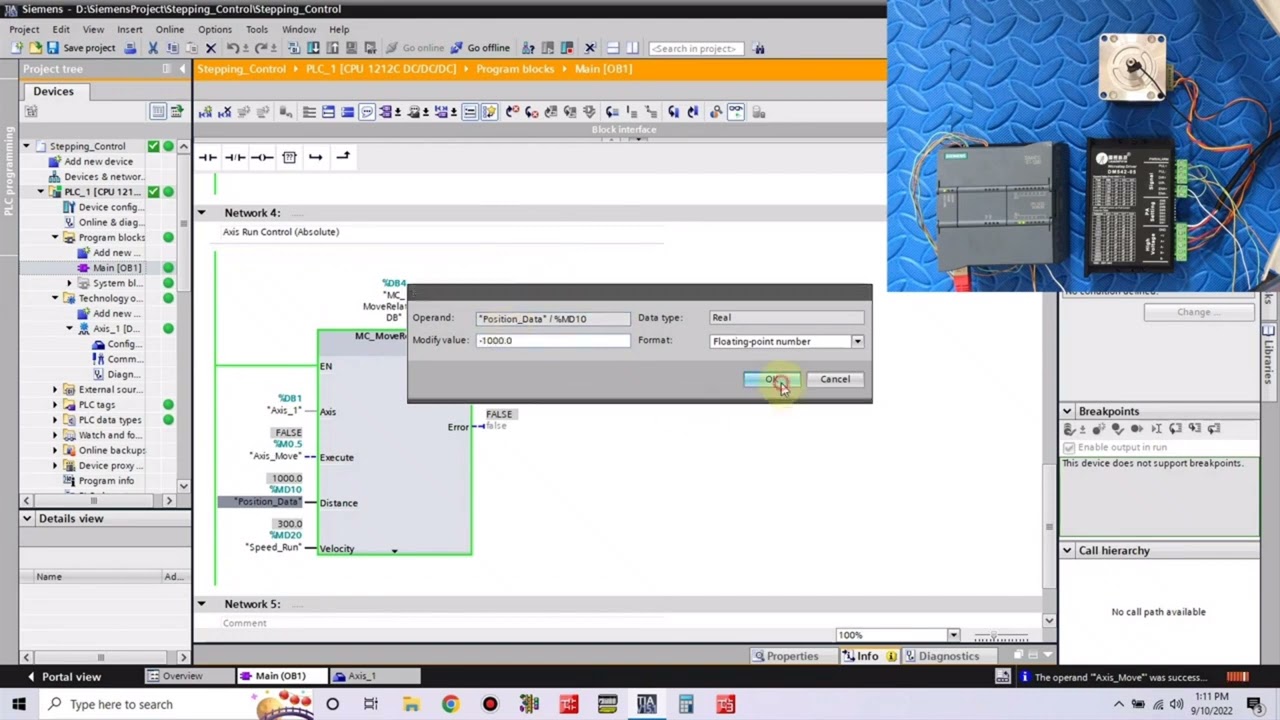
Task: Cancel the modify value dialog
Action: [835, 379]
